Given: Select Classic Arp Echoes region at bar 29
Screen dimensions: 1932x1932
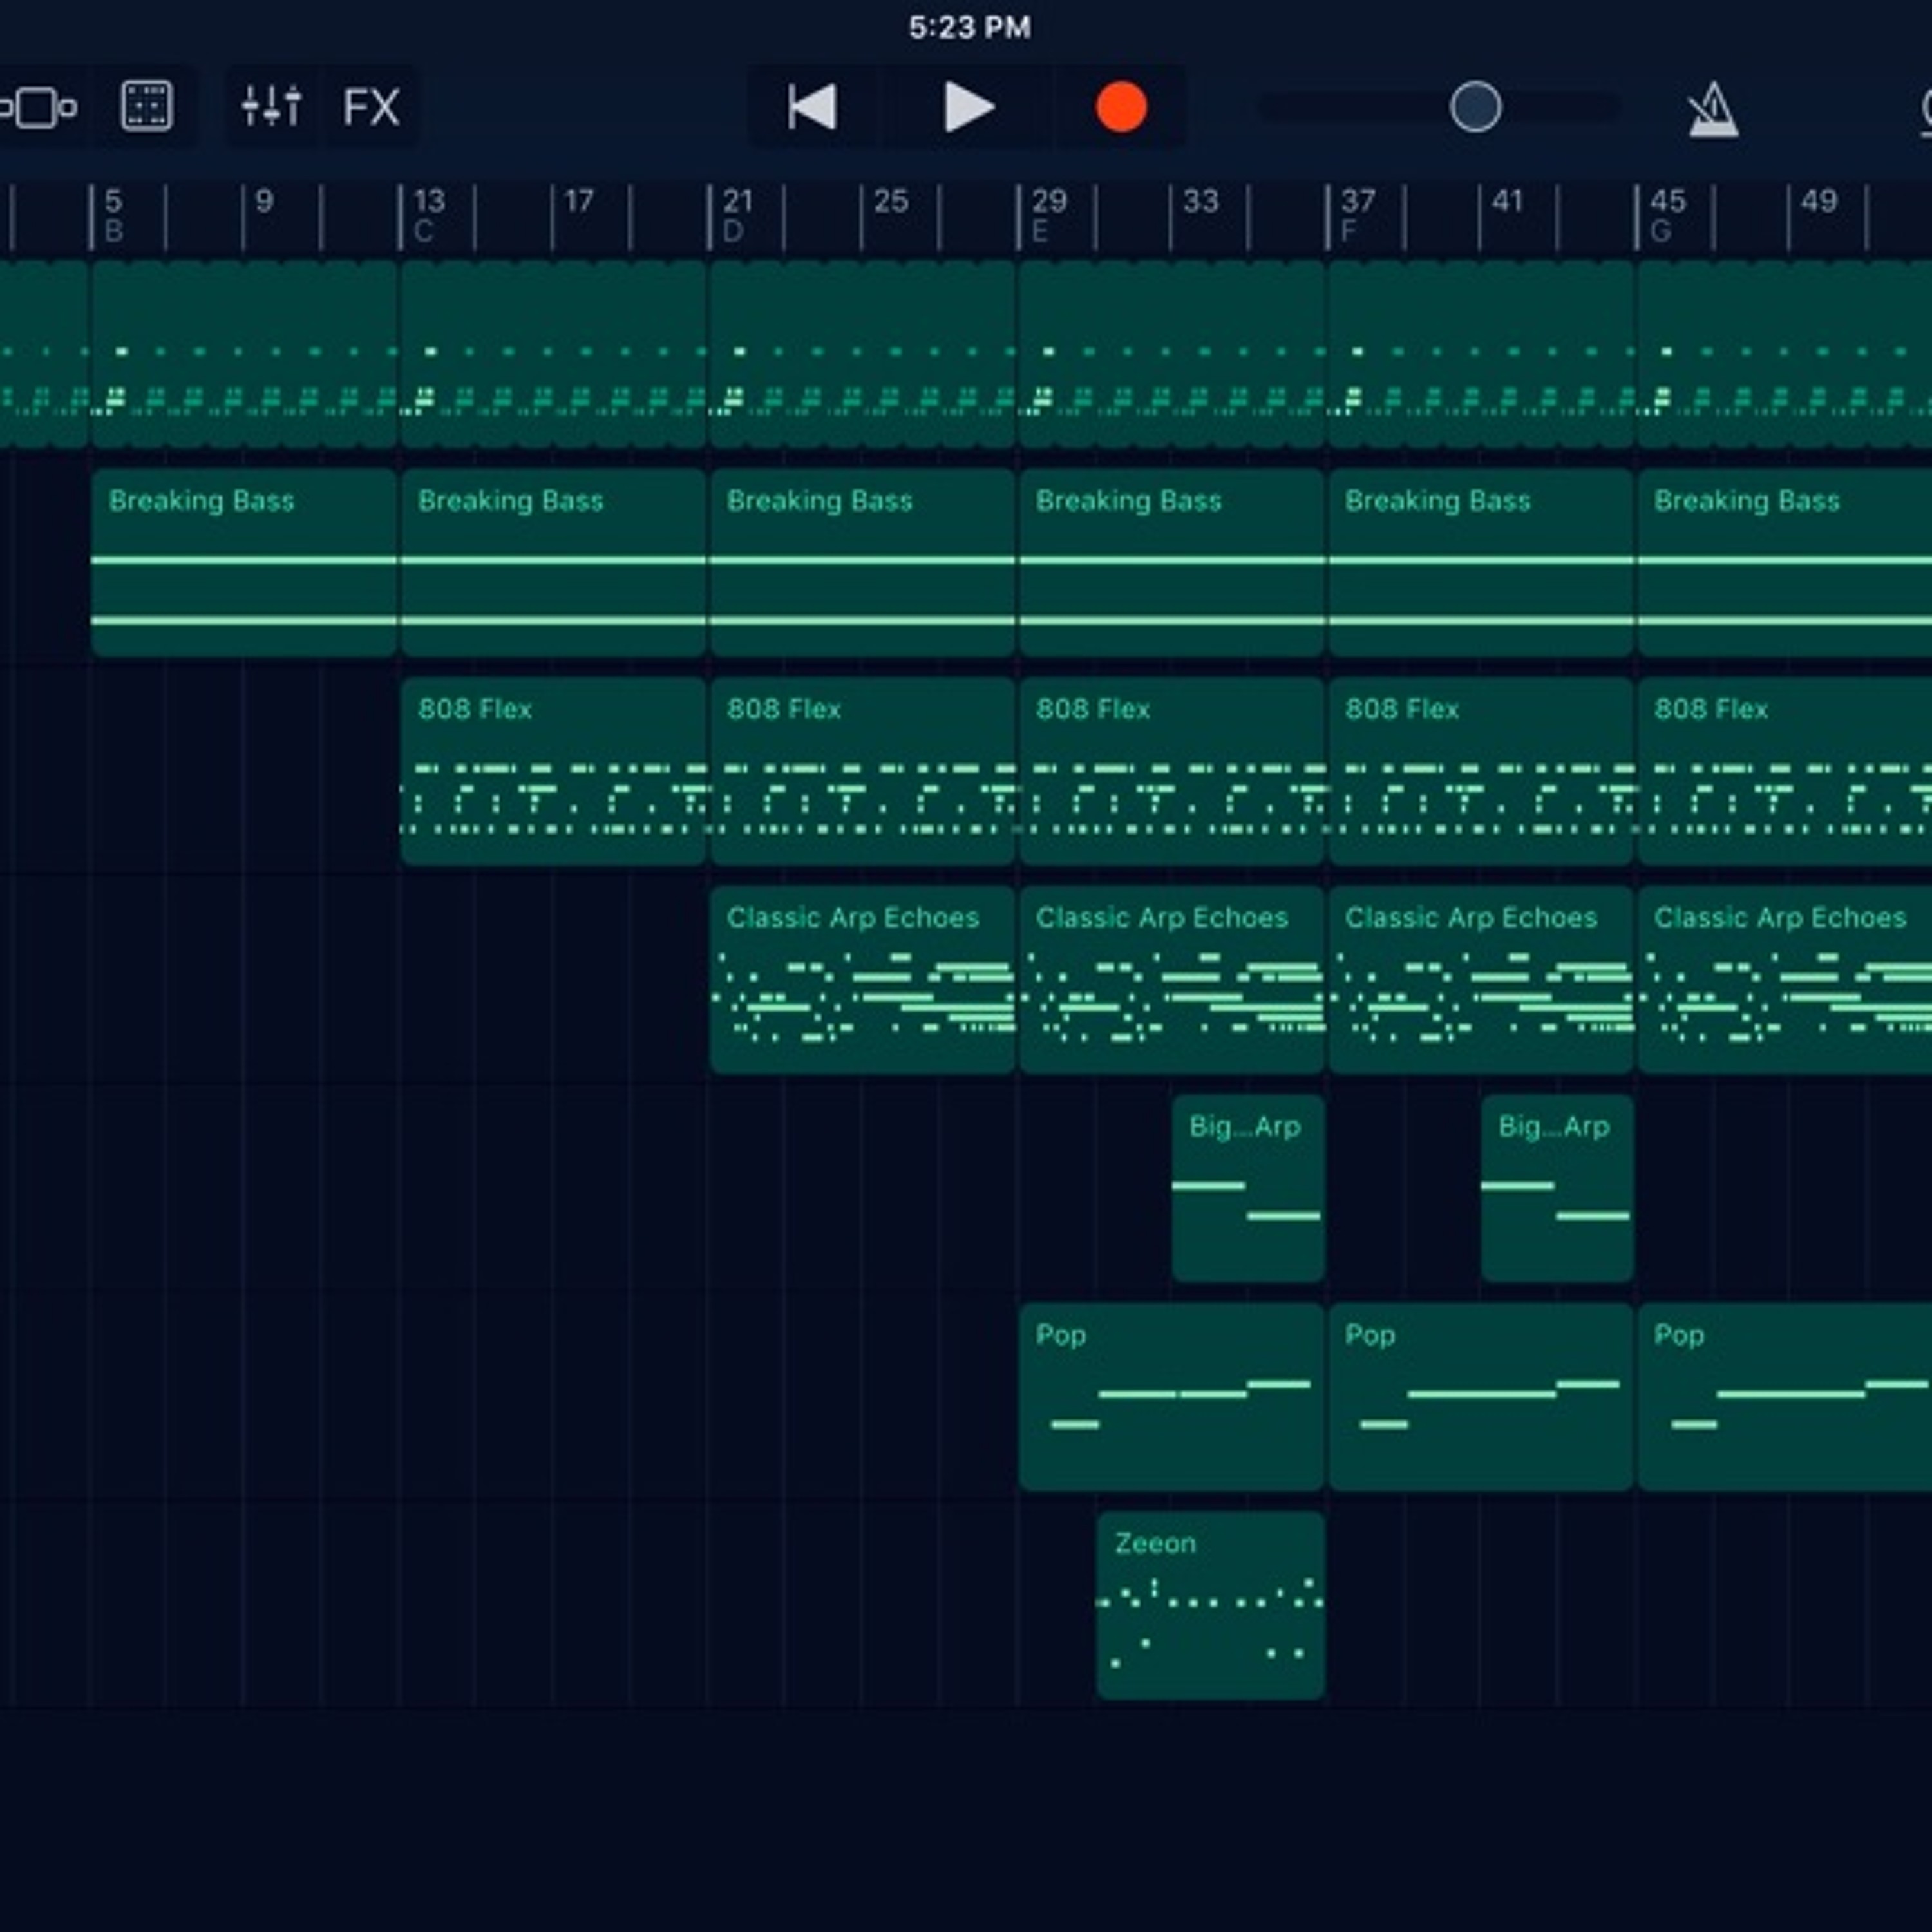Looking at the screenshot, I should 1172,980.
